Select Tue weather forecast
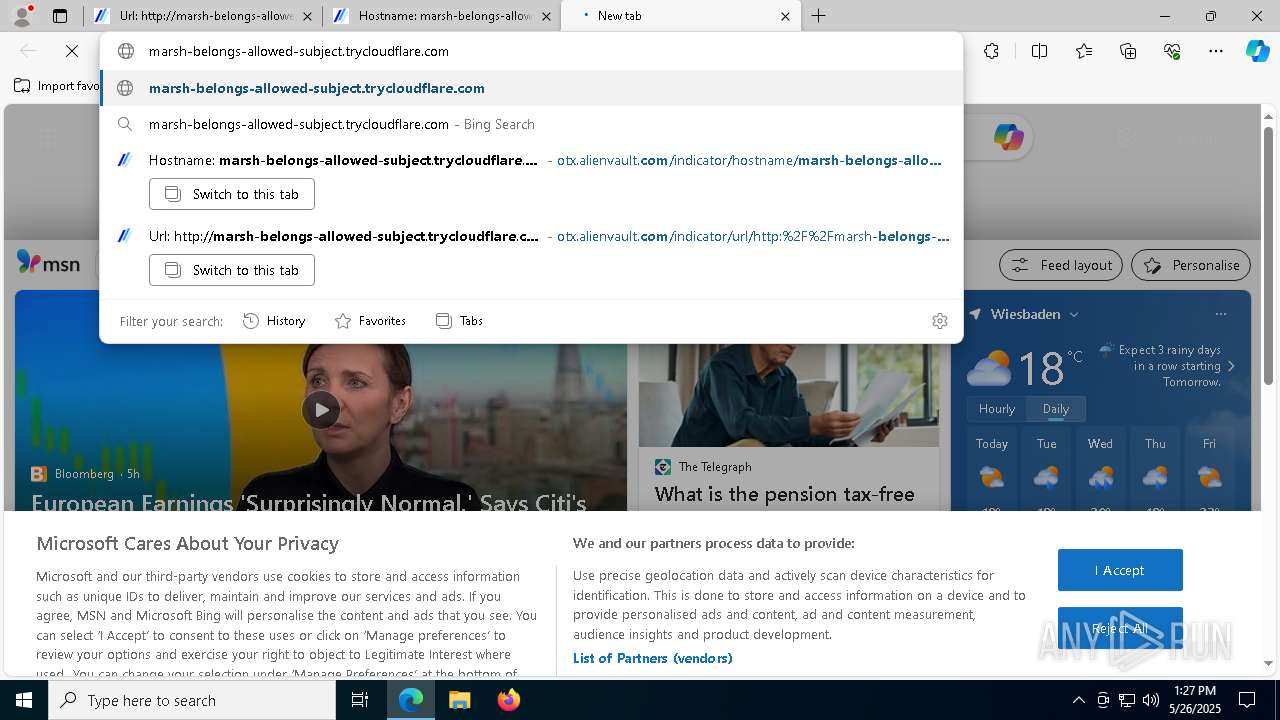 pos(1046,470)
